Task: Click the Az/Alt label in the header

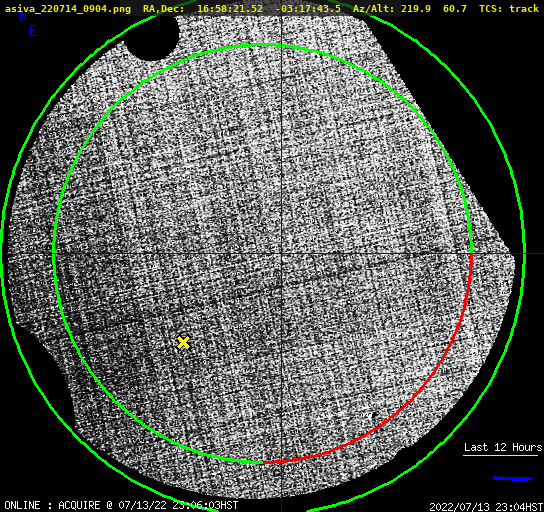Action: tap(373, 8)
